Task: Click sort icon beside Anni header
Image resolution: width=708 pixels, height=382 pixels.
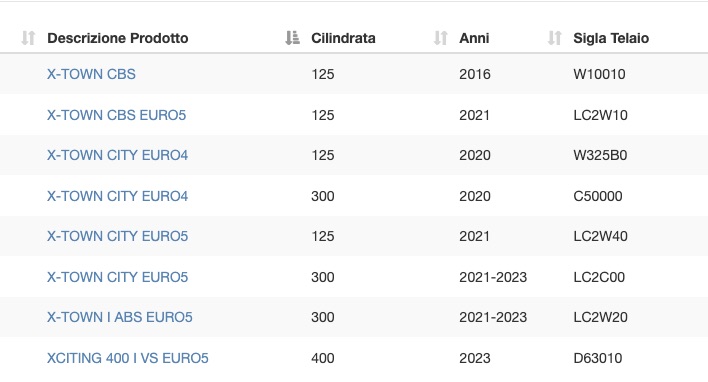Action: [441, 38]
